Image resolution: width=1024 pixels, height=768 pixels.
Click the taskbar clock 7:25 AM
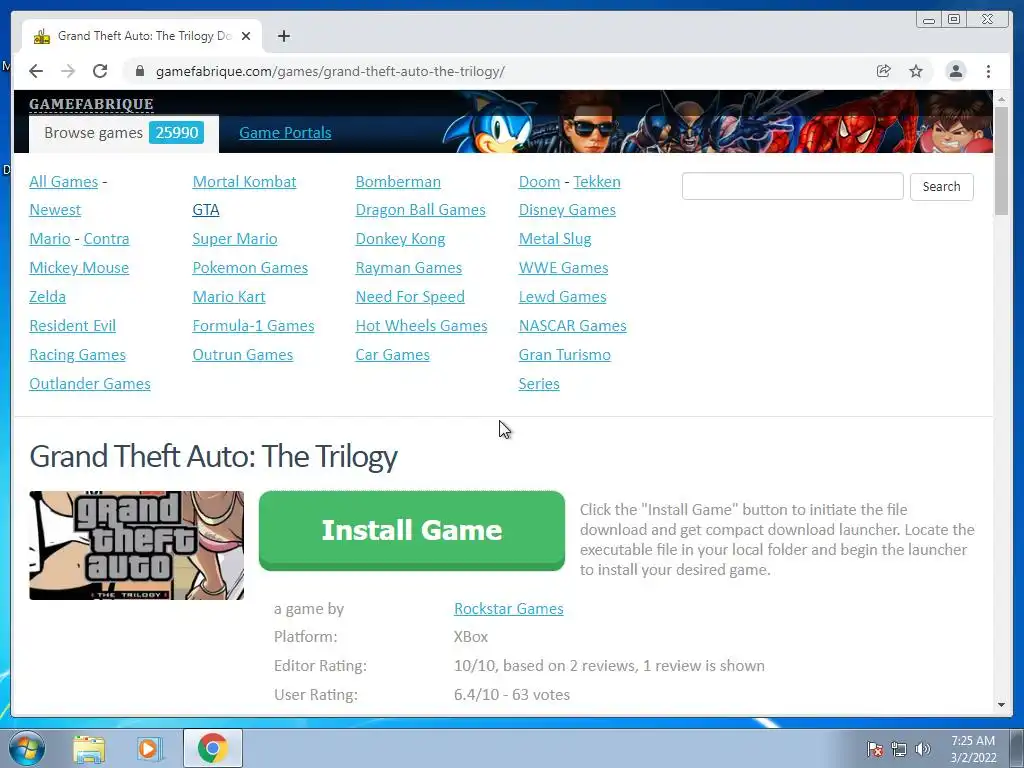[973, 748]
